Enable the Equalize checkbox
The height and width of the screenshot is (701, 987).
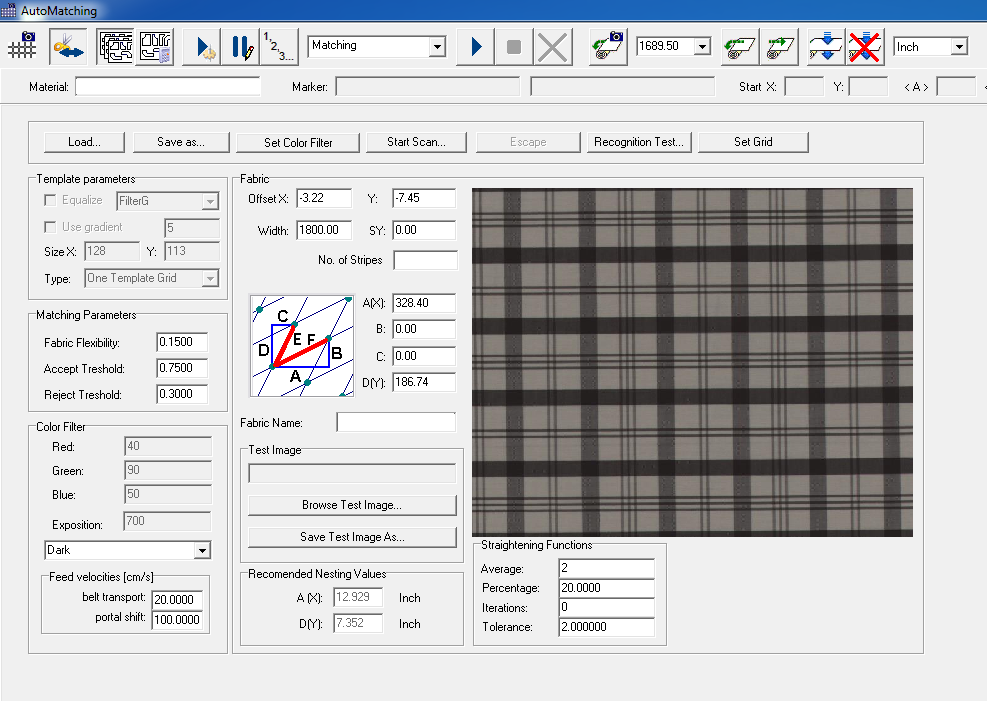(48, 200)
